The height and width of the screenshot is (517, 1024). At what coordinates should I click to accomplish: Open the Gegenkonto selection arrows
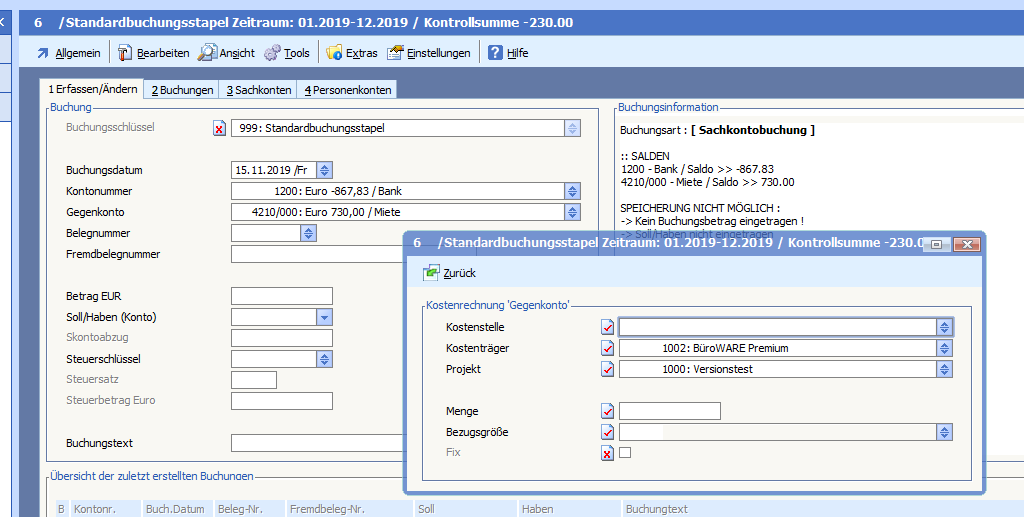click(x=572, y=212)
